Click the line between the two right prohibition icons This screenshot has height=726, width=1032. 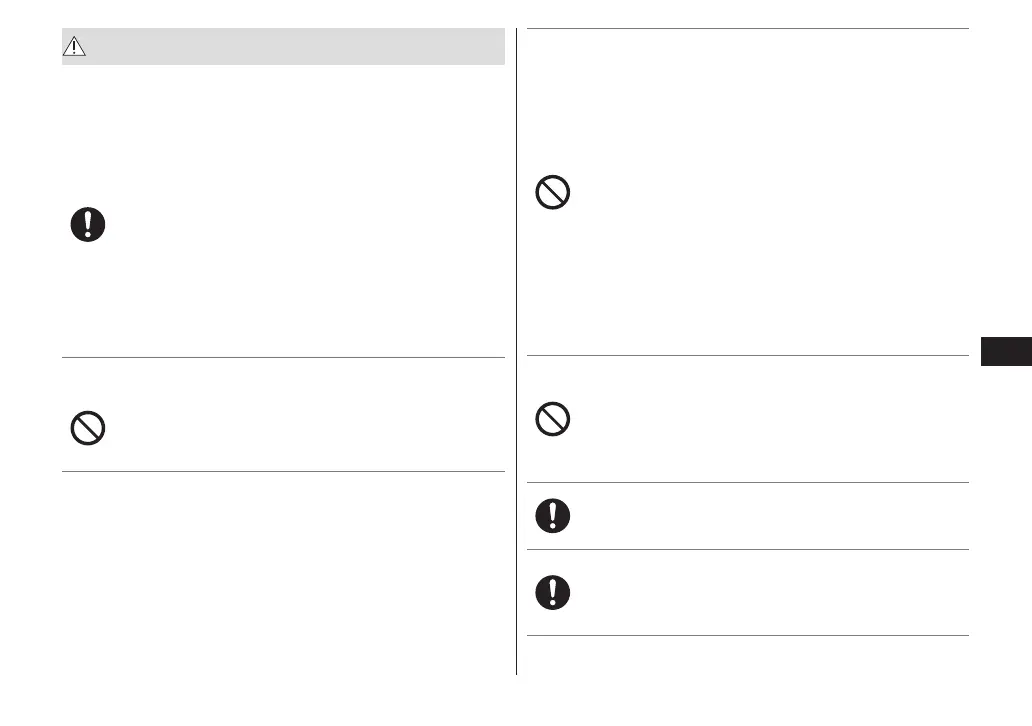(x=747, y=355)
